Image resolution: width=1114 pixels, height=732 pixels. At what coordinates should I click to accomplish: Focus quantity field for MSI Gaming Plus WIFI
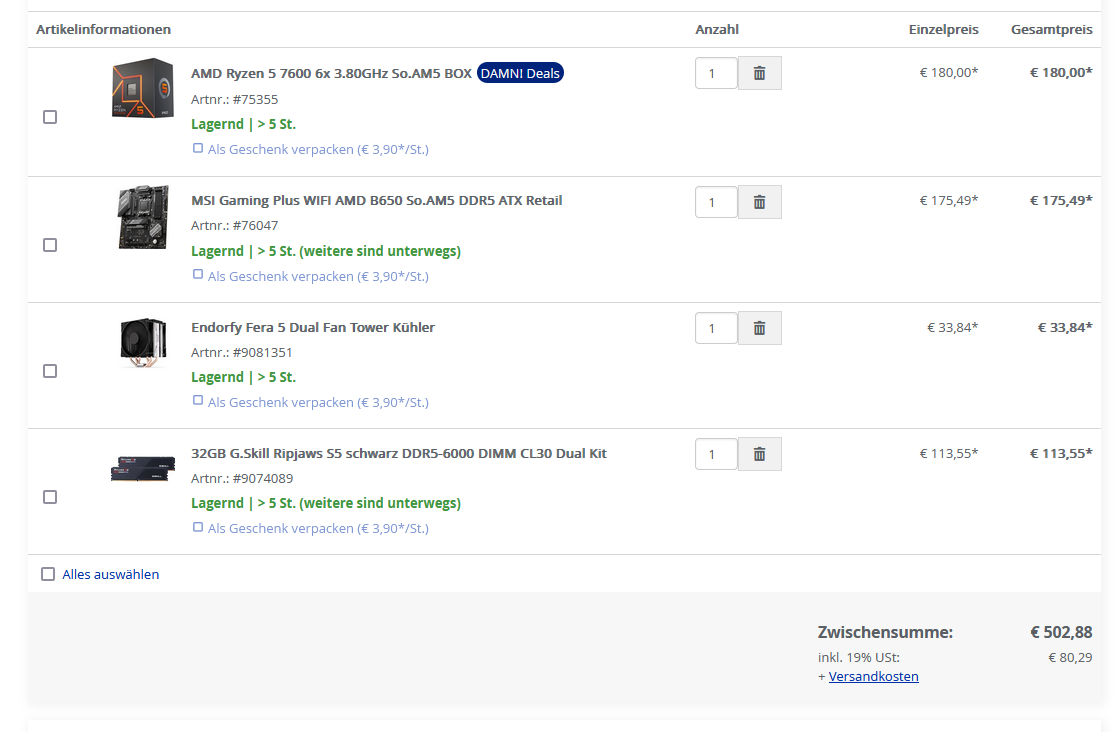[x=716, y=203]
